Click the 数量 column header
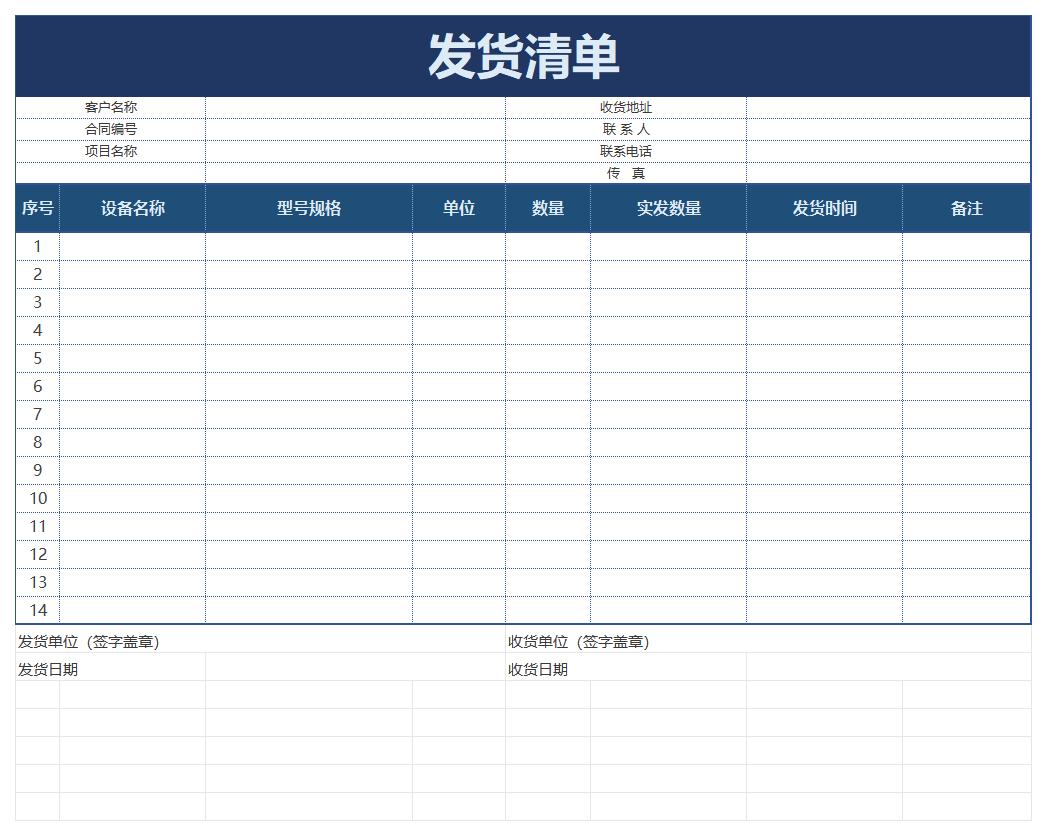This screenshot has height=836, width=1047. (x=548, y=208)
